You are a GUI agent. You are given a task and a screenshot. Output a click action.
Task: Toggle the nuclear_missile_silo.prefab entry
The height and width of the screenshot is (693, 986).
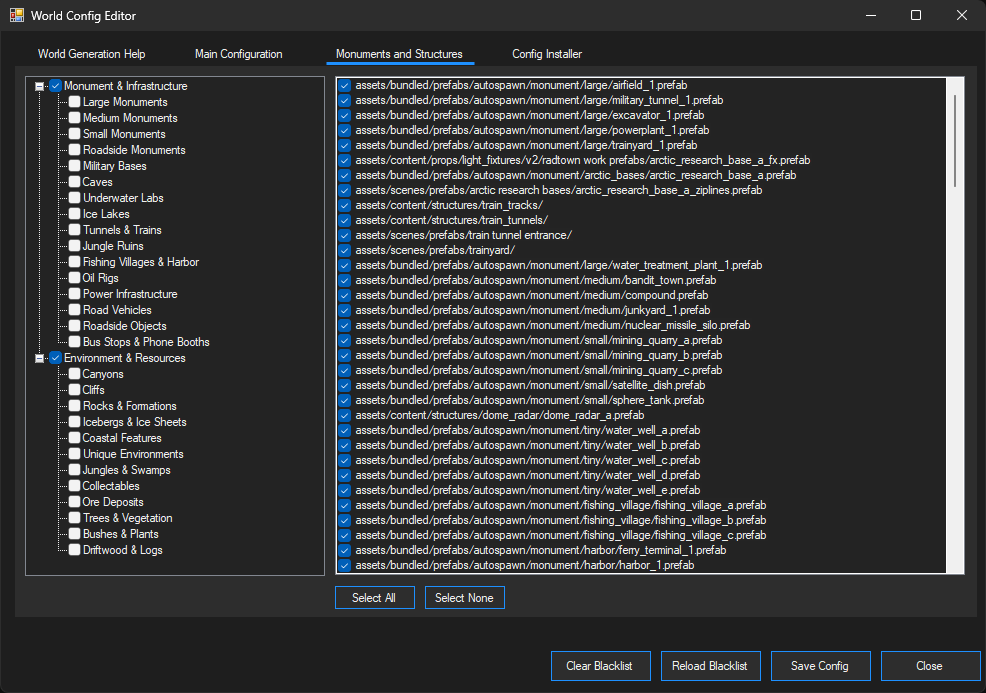[344, 325]
